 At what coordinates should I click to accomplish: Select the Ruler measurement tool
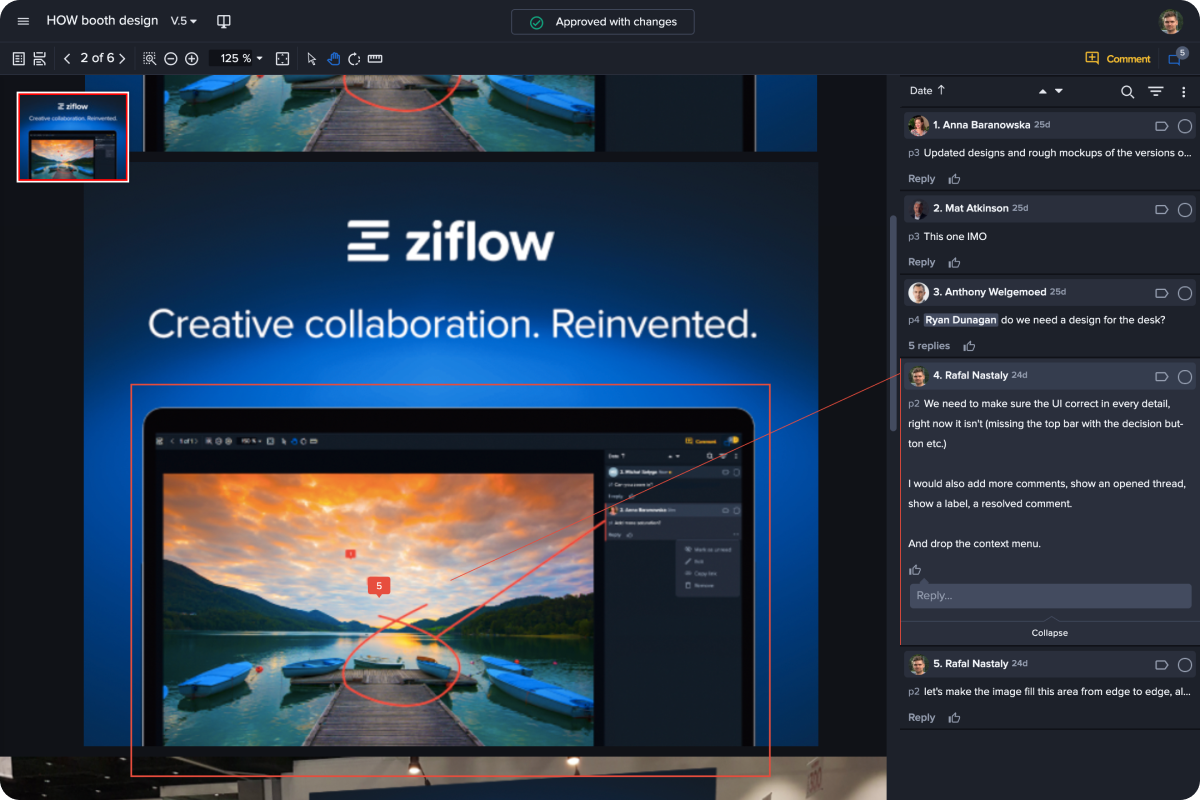(374, 58)
